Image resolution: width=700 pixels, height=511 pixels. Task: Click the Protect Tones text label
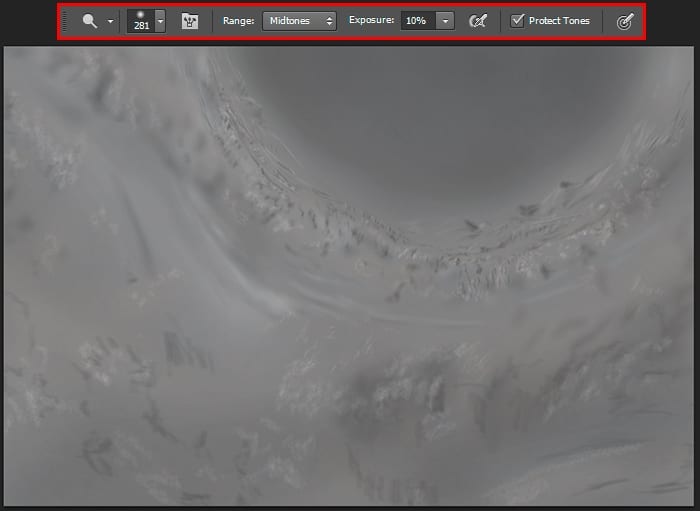(559, 21)
